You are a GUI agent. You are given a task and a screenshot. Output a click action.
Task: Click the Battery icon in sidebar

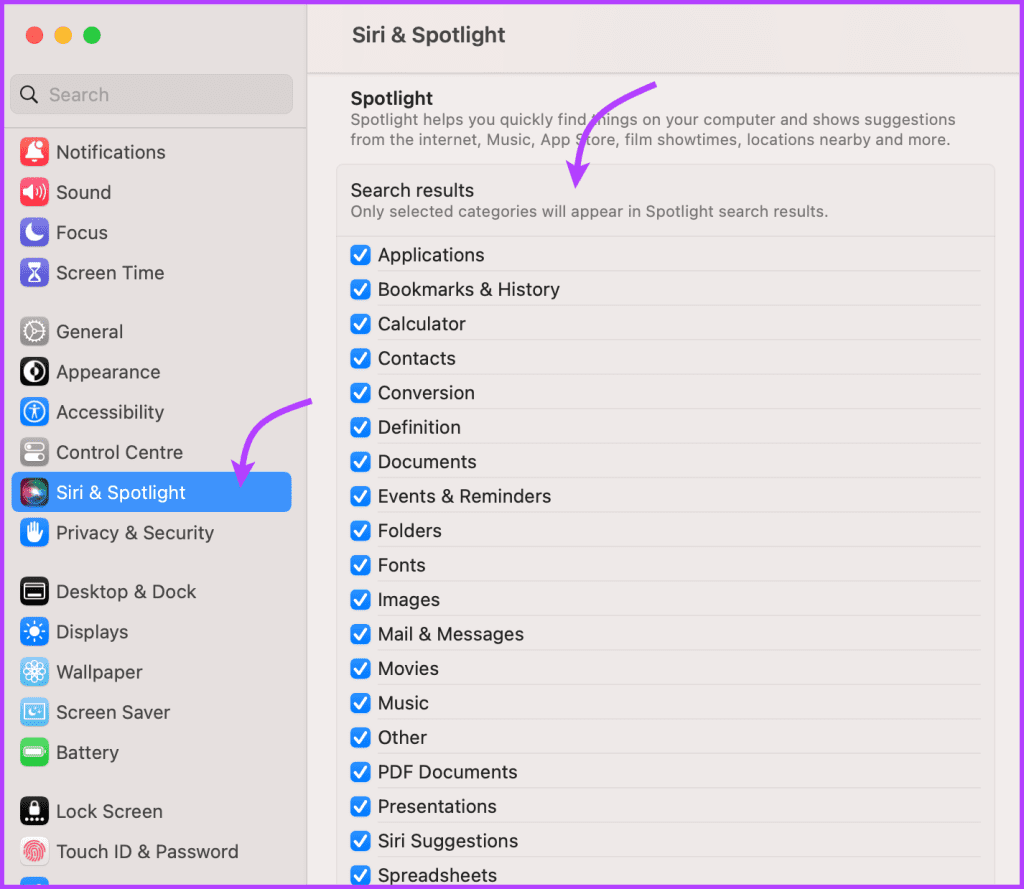pos(34,752)
